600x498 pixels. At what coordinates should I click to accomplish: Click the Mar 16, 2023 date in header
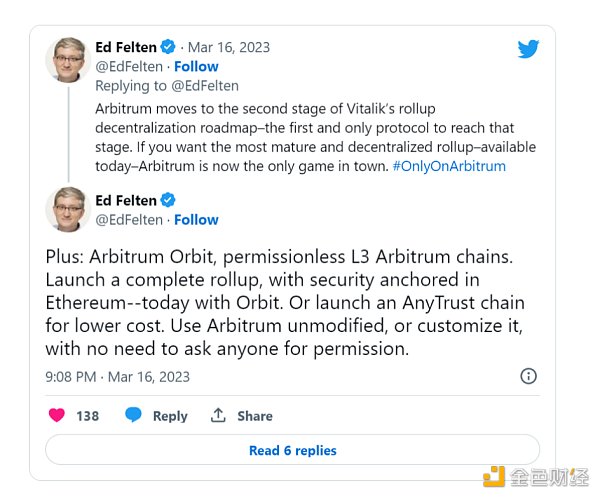[x=230, y=47]
